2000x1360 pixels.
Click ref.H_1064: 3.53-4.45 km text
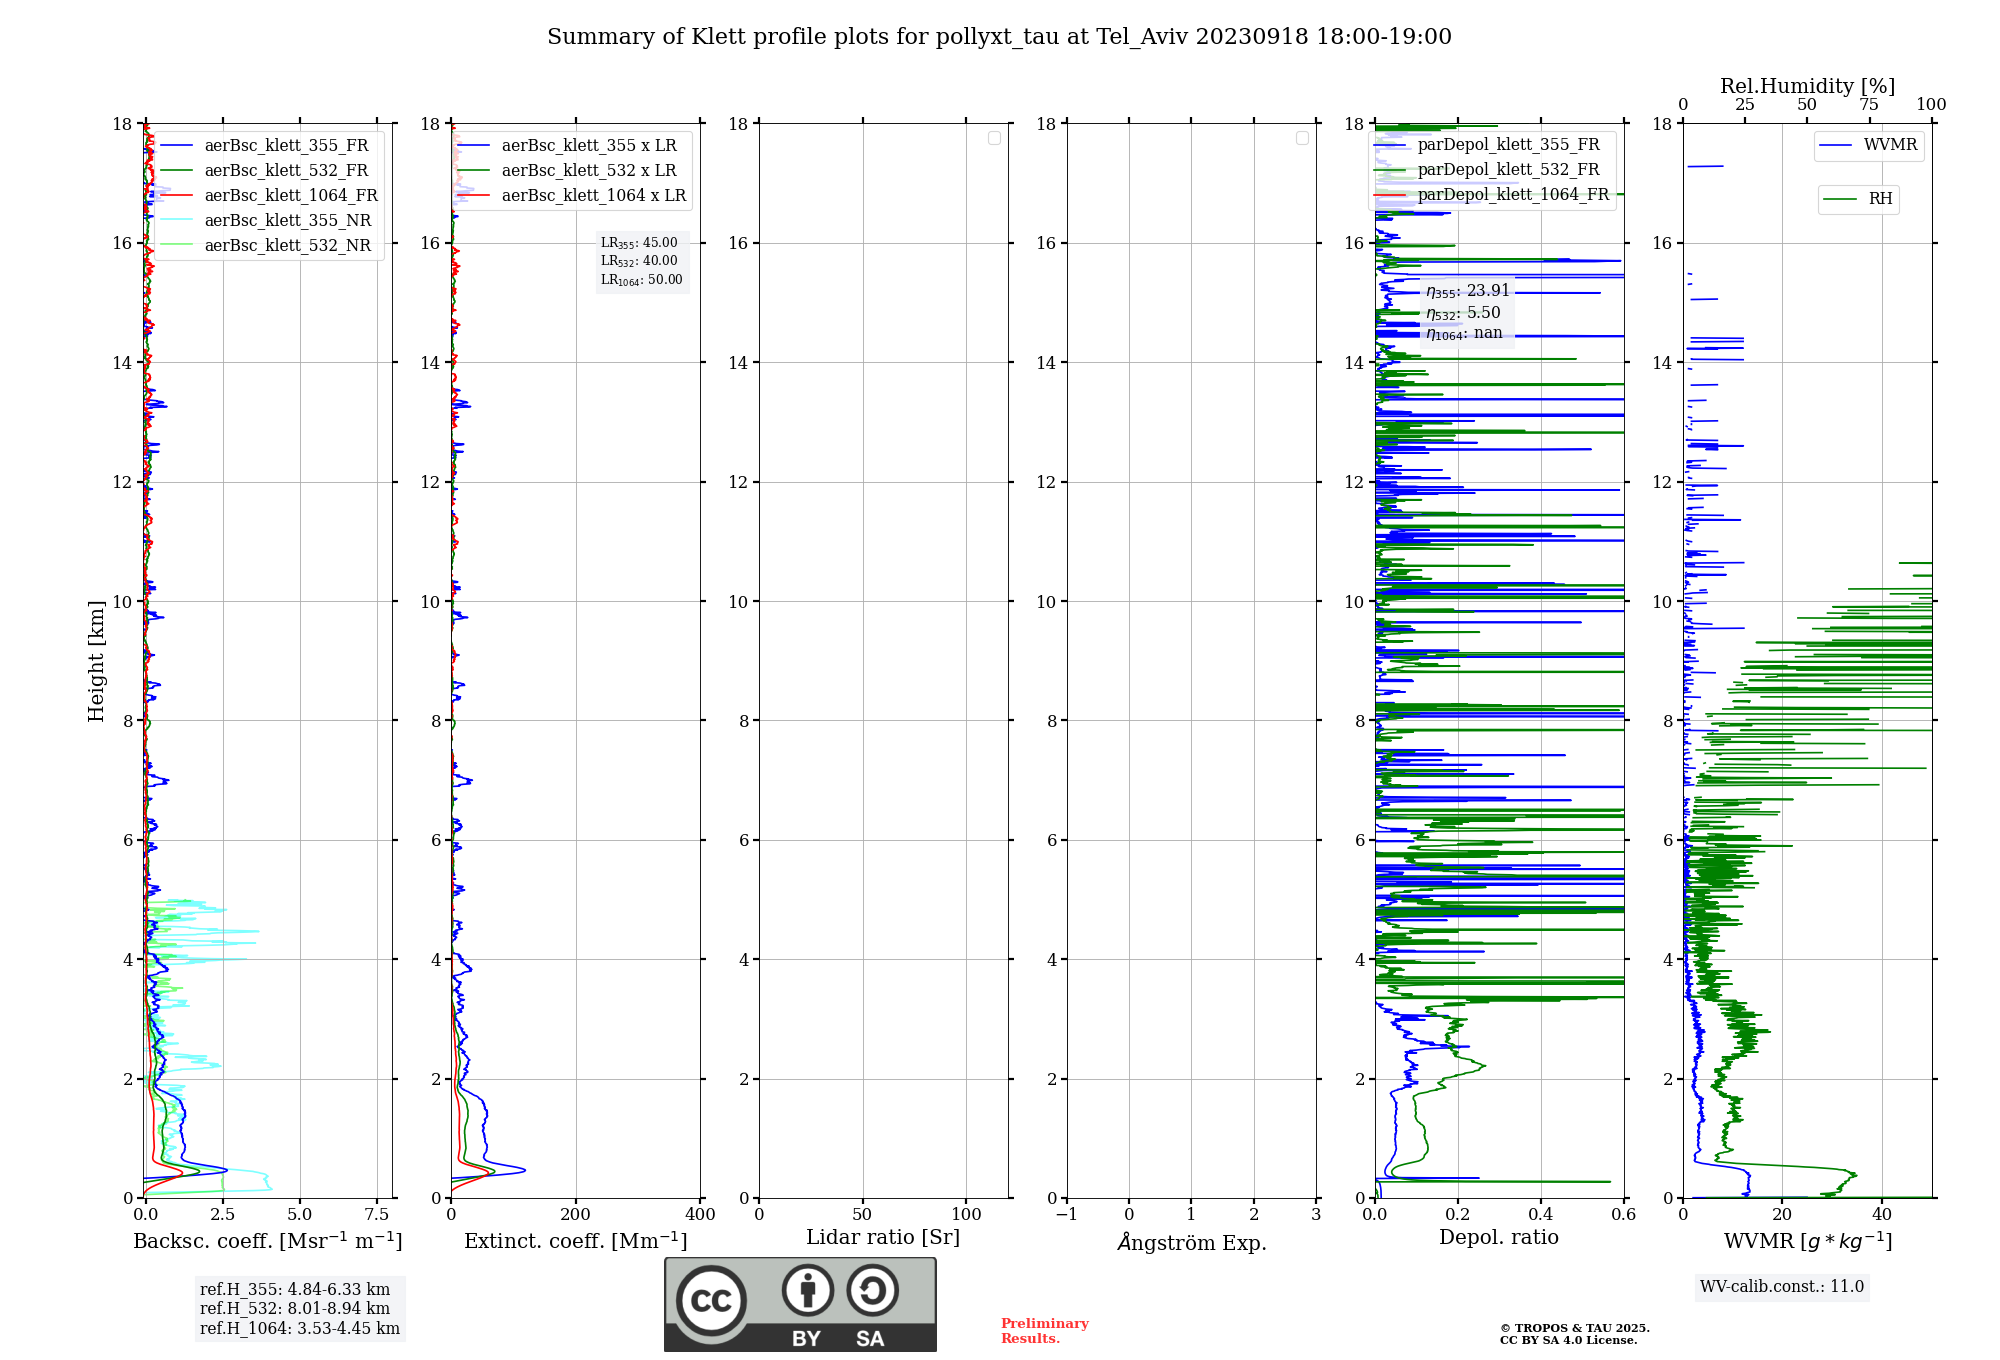tap(300, 1329)
